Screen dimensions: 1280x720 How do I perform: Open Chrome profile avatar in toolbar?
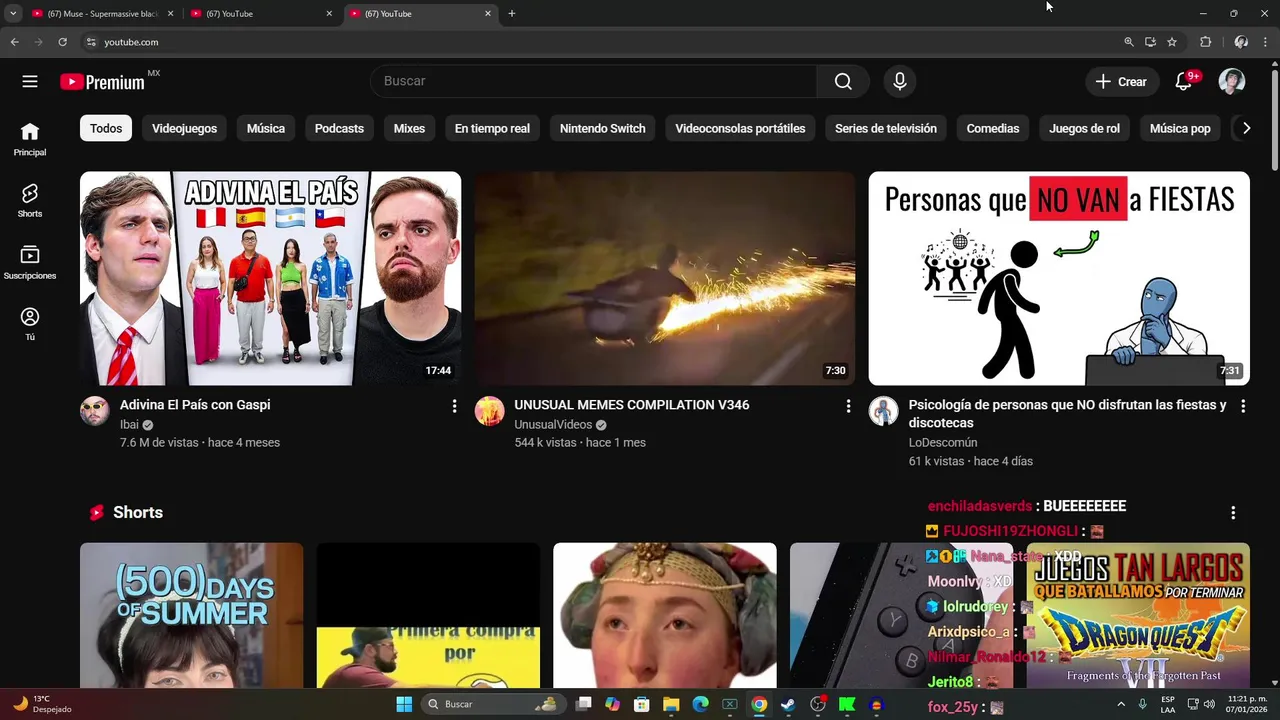point(1241,42)
